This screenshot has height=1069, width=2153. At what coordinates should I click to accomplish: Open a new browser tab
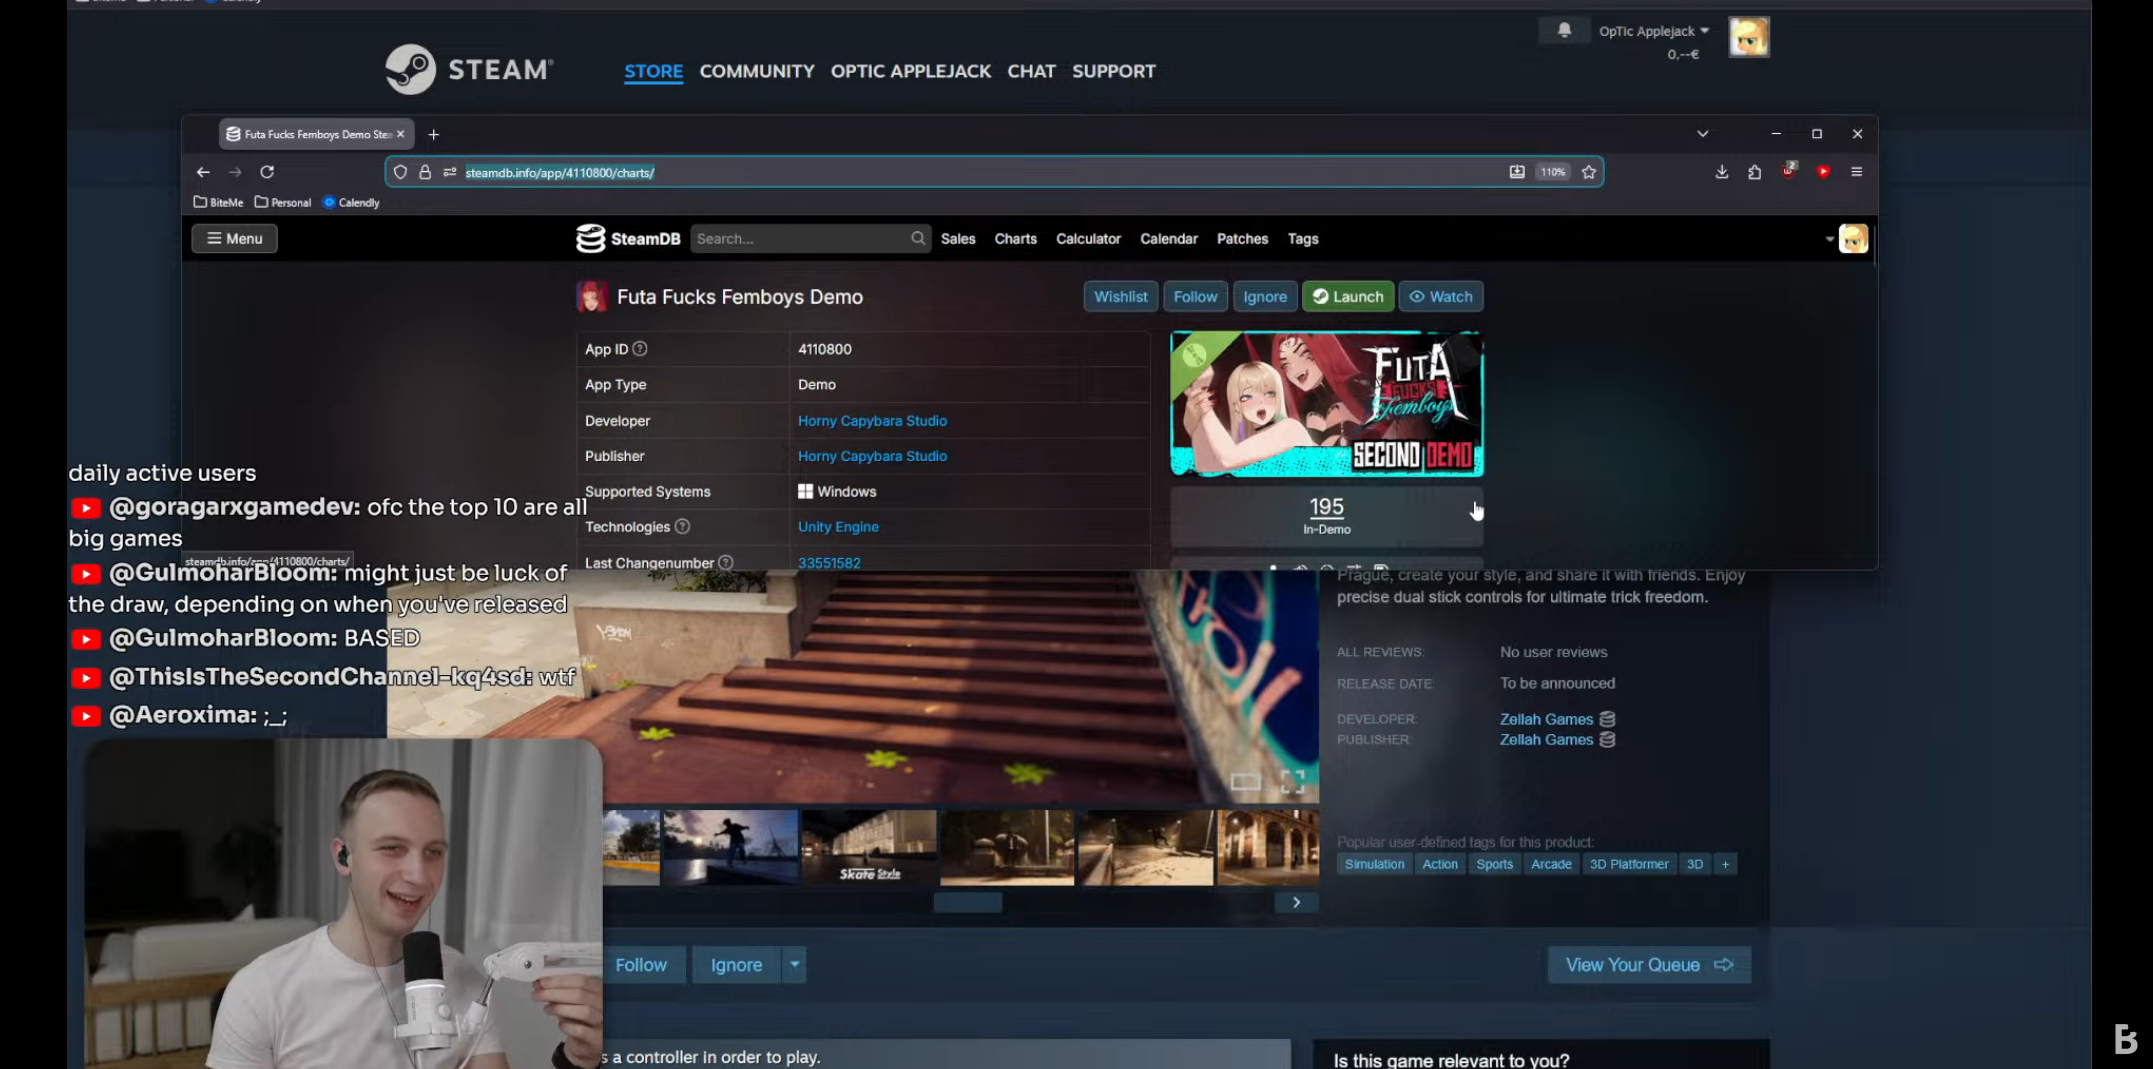coord(433,134)
